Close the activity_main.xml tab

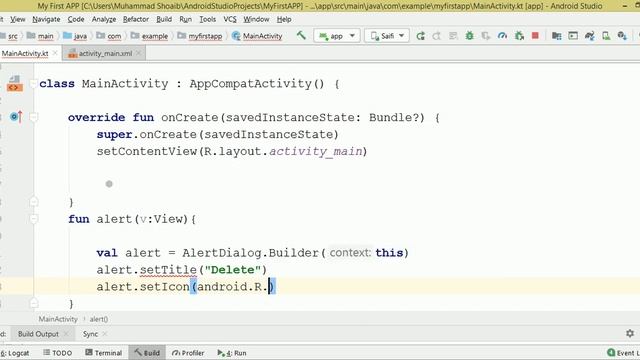click(x=139, y=53)
